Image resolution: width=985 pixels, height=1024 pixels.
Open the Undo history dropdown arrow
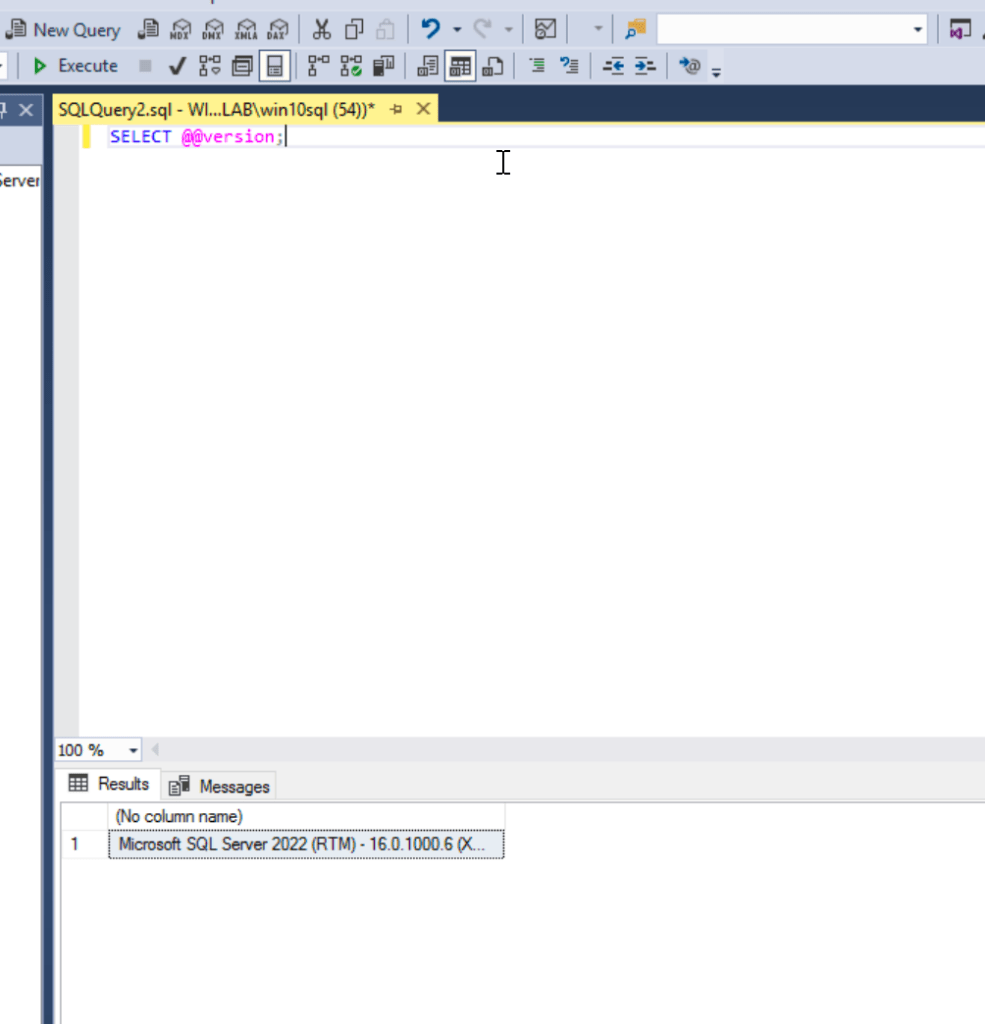[x=457, y=30]
